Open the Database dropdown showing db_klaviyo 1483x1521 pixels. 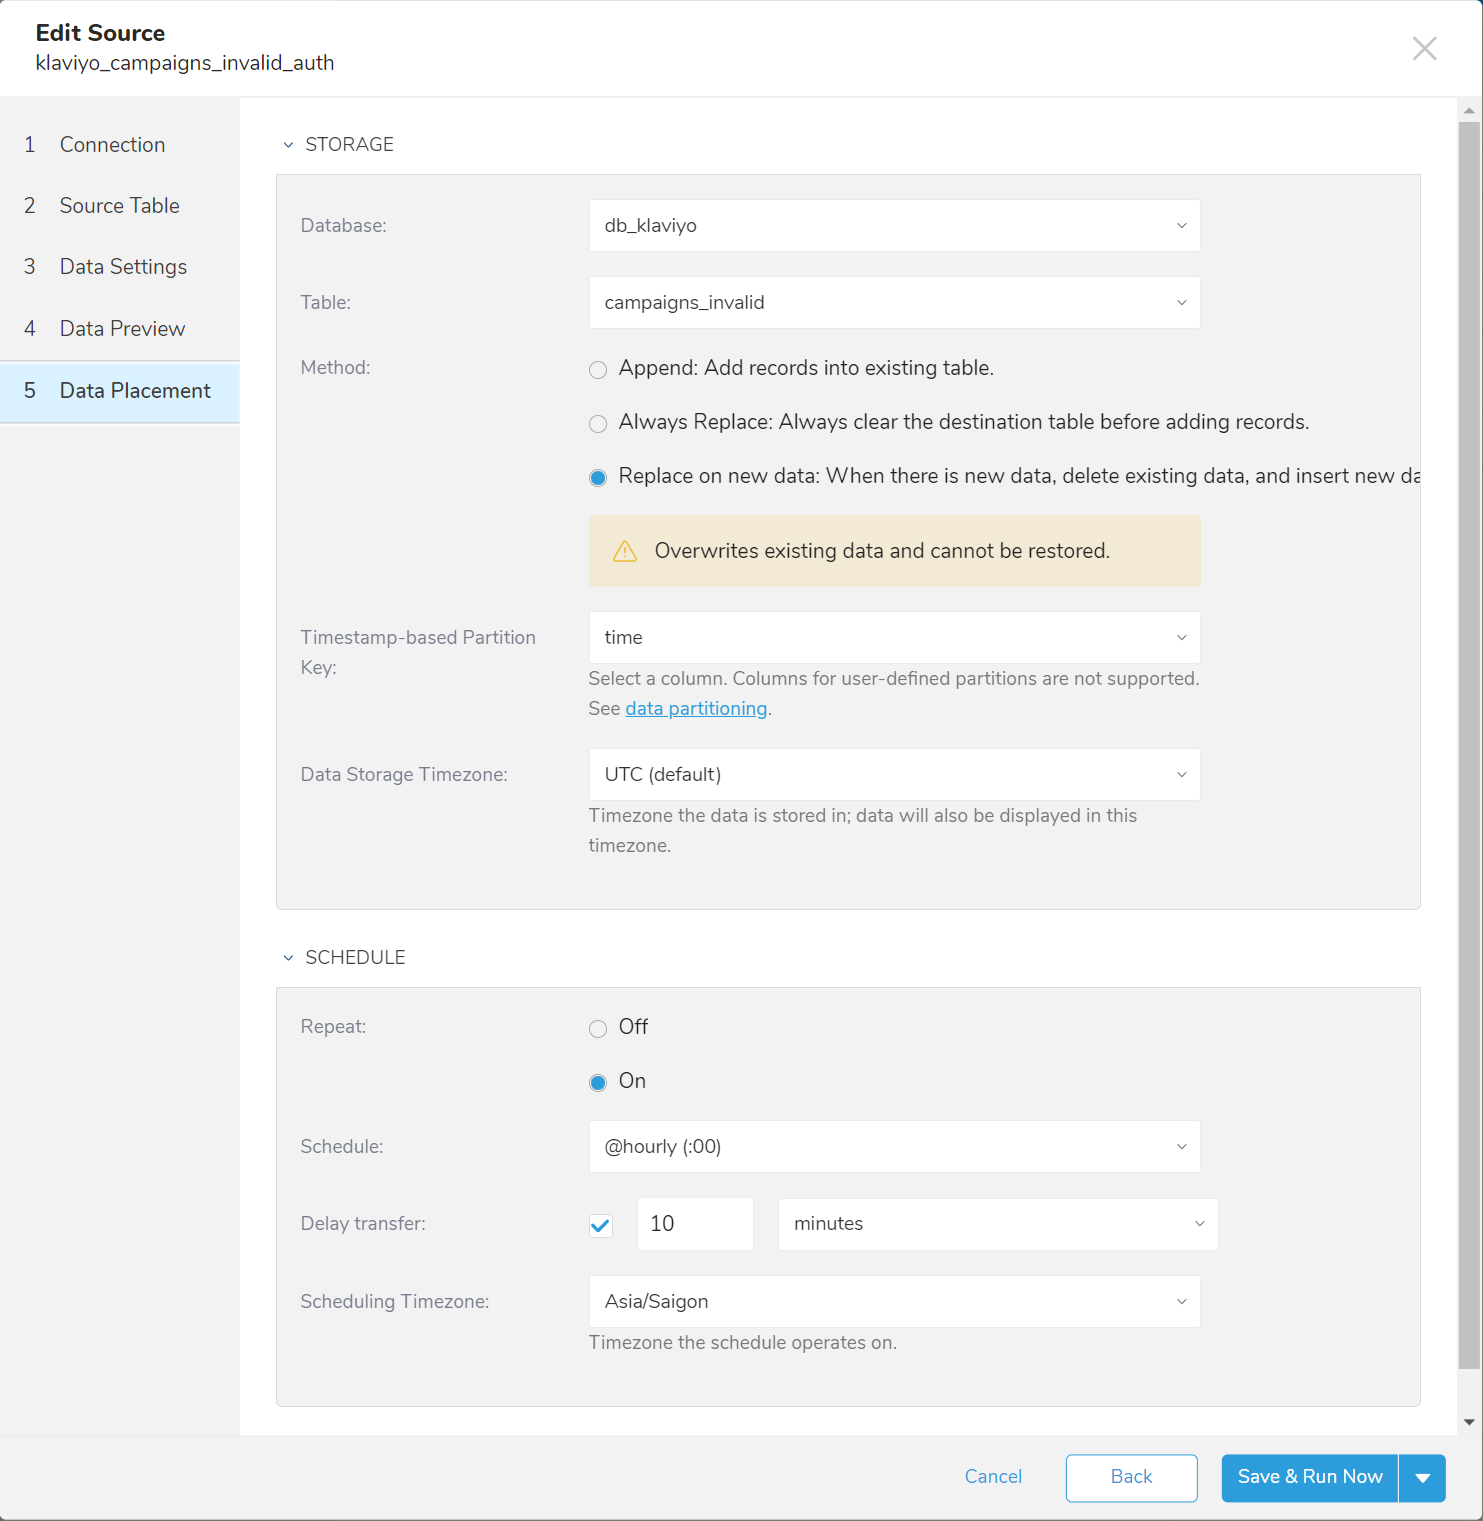tap(894, 226)
